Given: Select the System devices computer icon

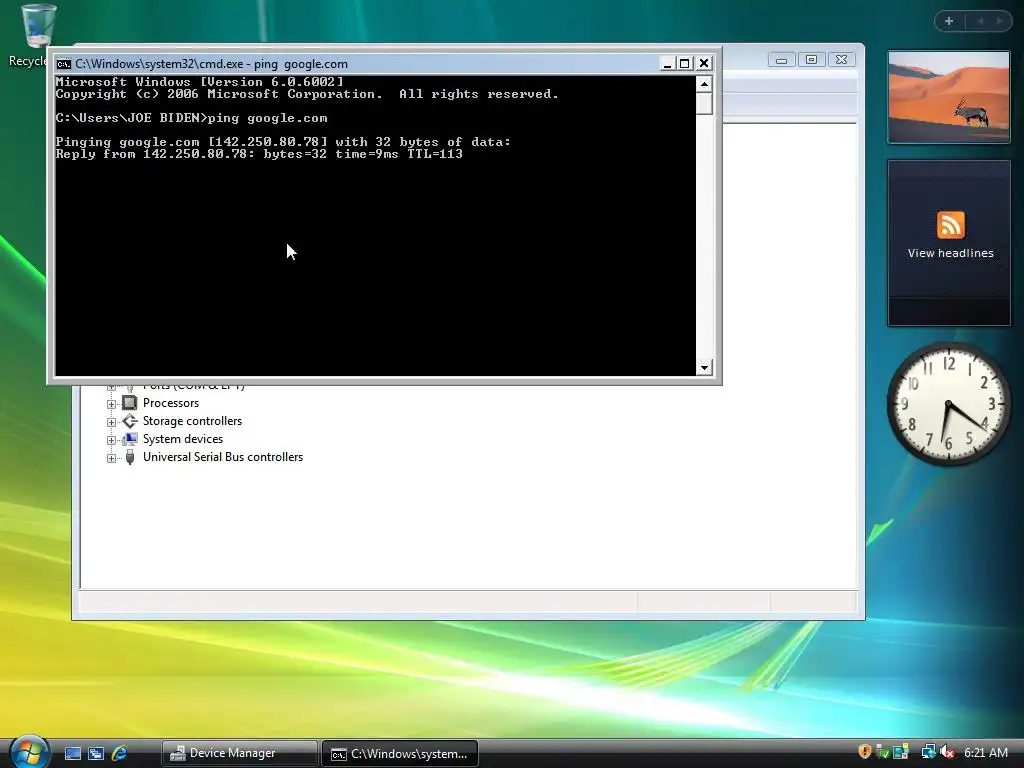Looking at the screenshot, I should pyautogui.click(x=130, y=439).
